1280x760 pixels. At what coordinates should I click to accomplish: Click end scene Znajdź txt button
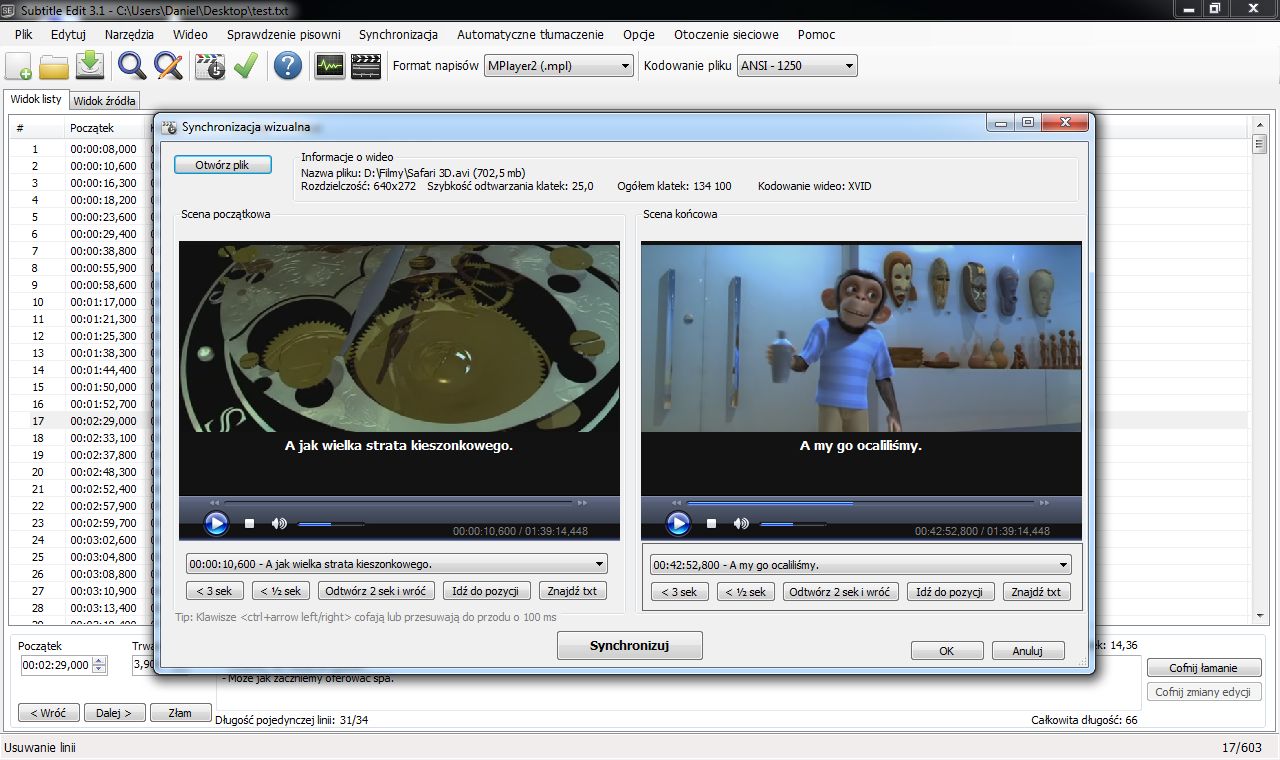(1037, 592)
